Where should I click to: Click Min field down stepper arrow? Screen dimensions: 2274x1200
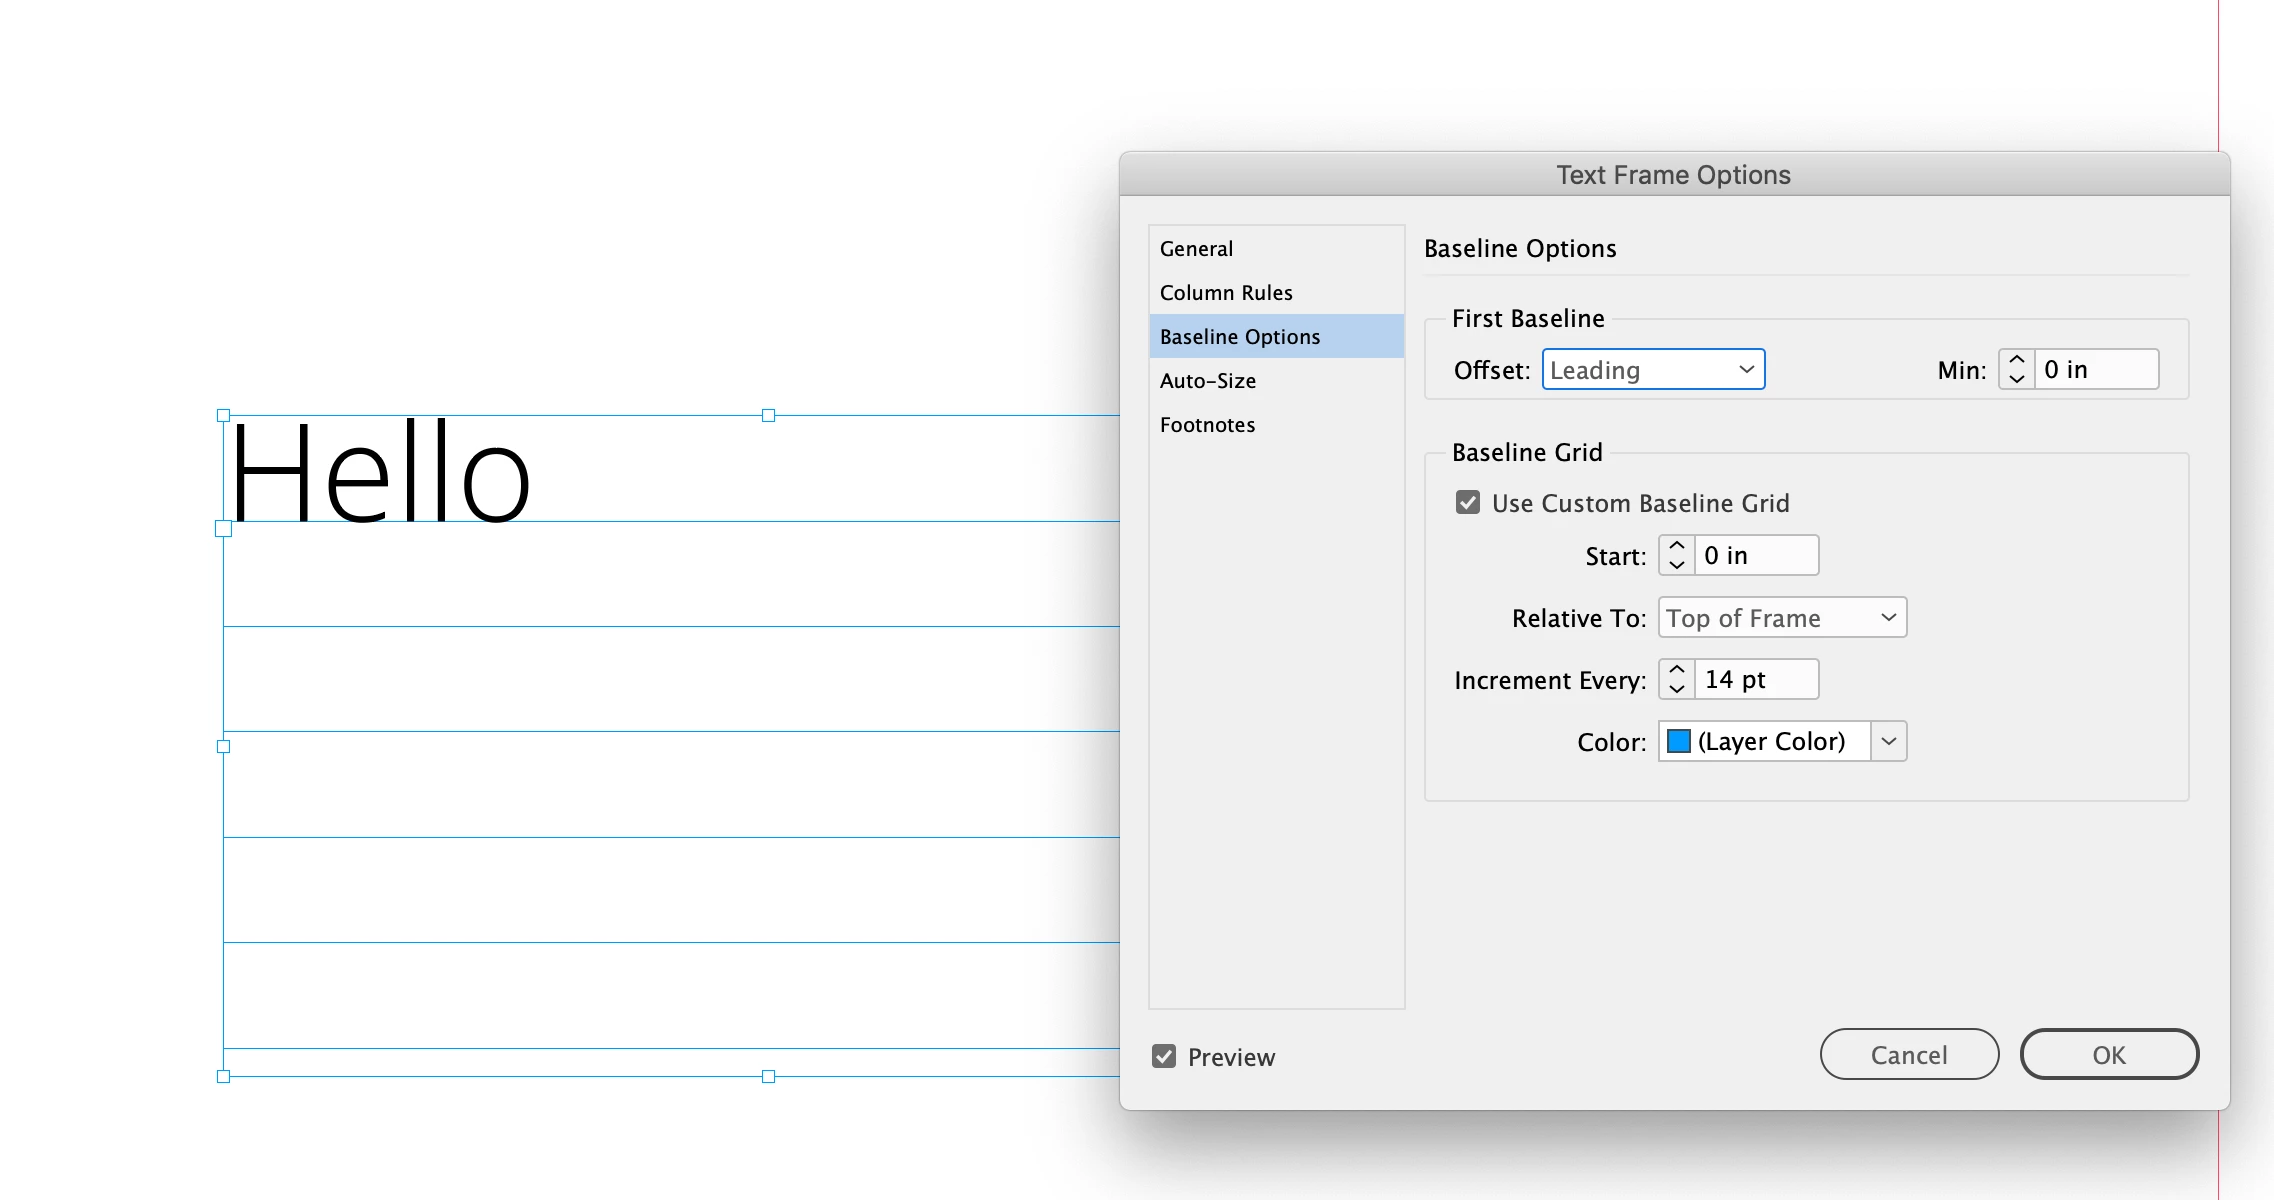tap(2016, 379)
